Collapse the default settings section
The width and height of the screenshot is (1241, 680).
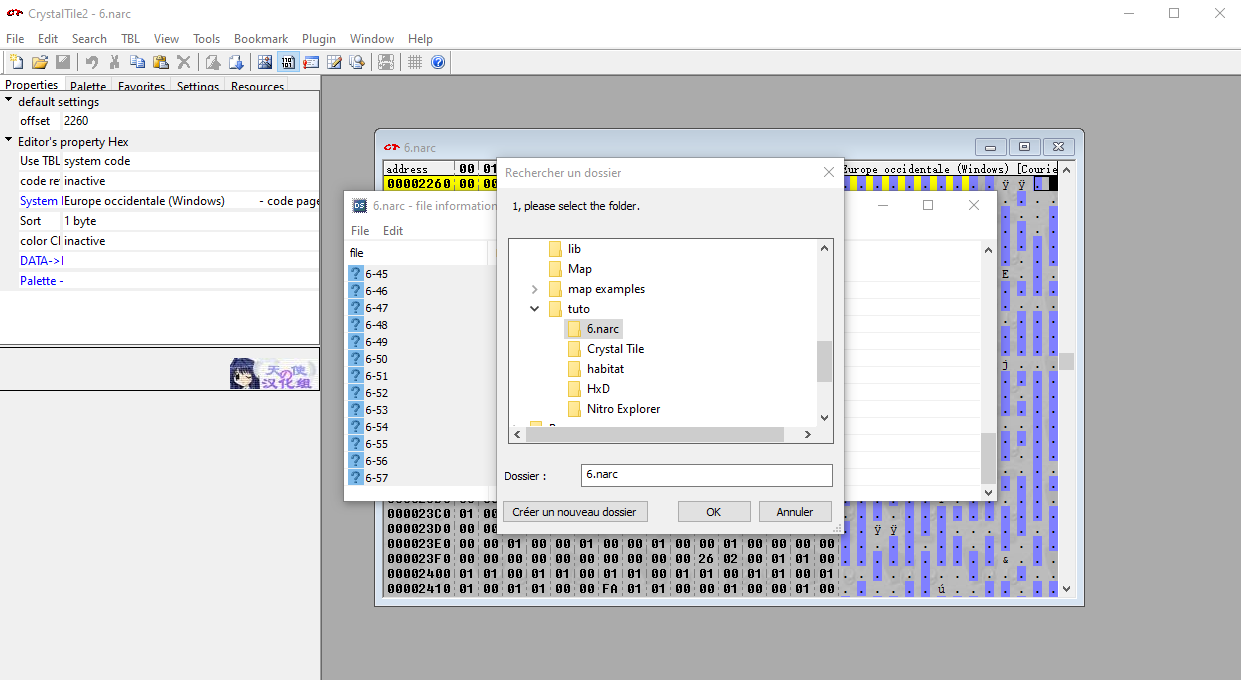pyautogui.click(x=9, y=101)
